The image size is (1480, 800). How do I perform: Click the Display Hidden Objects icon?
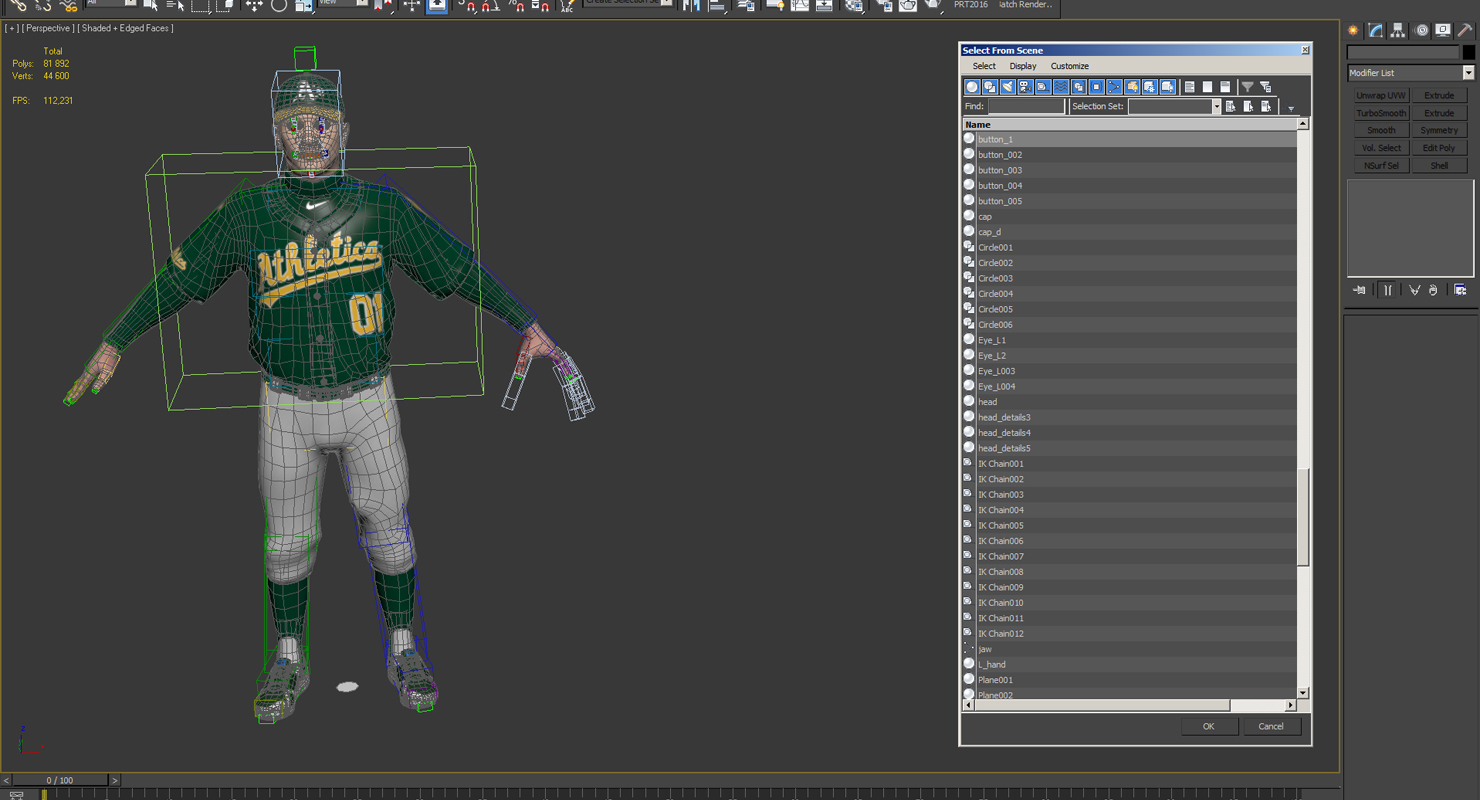tap(1168, 87)
